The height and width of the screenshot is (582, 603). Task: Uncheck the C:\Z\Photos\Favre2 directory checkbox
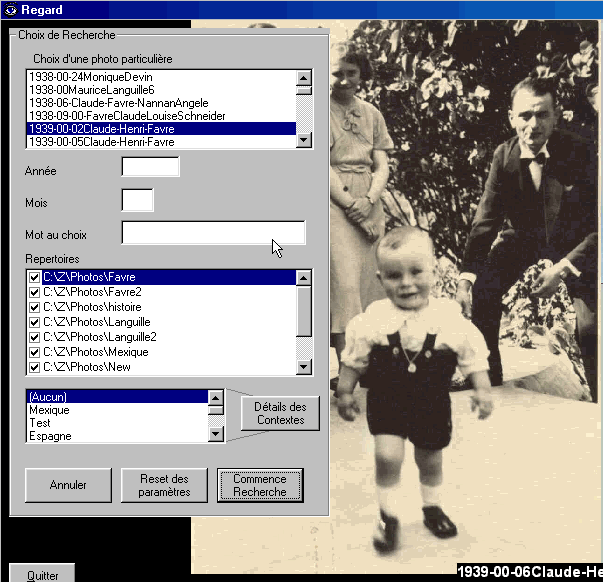(x=35, y=292)
